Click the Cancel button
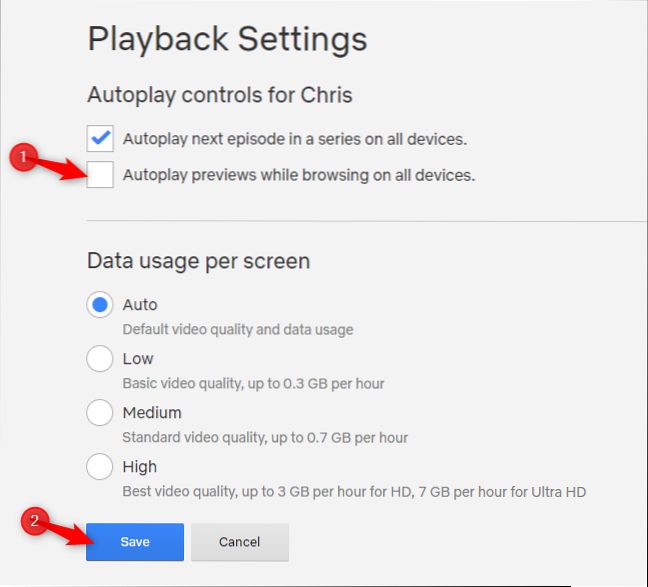The width and height of the screenshot is (648, 587). point(240,542)
